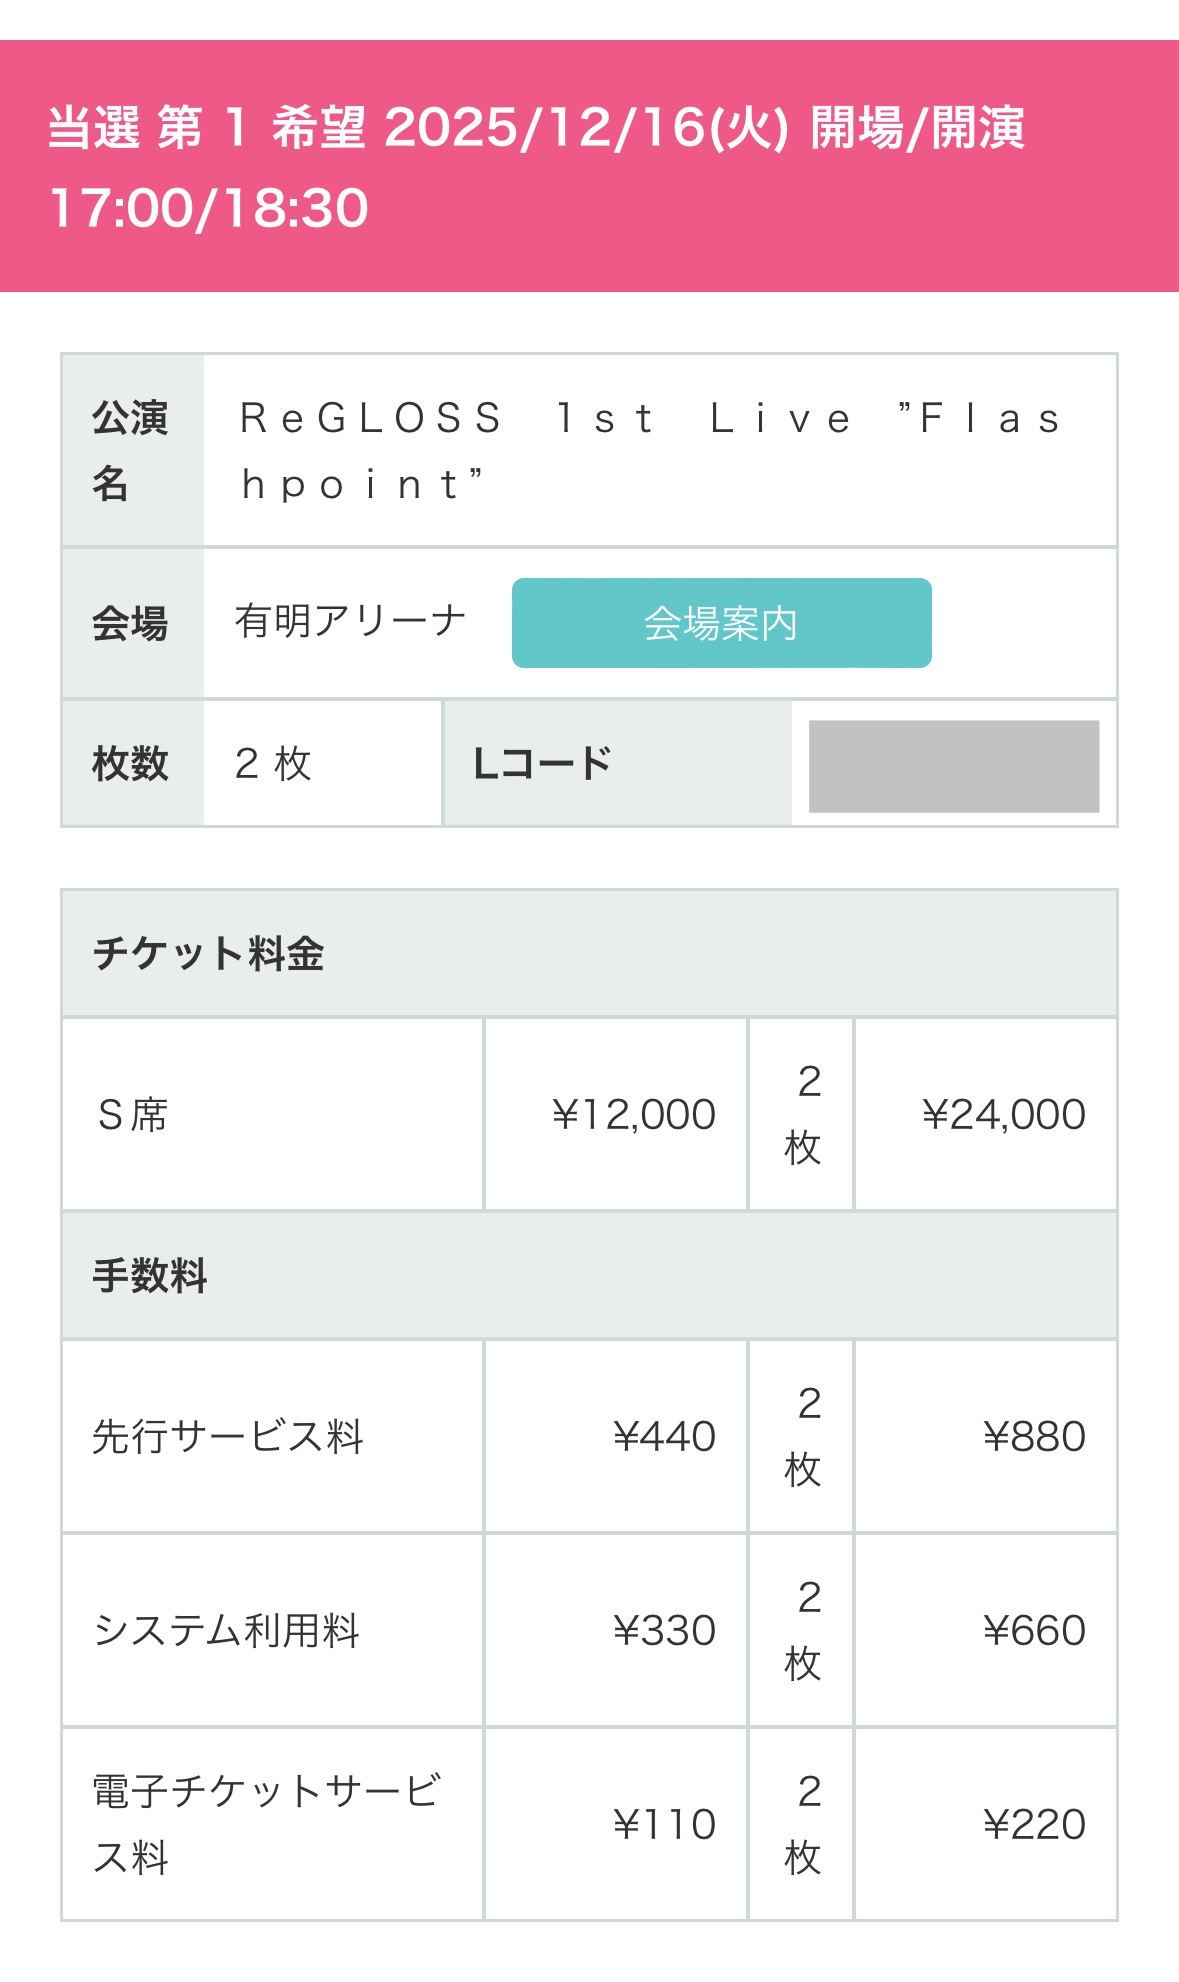Select the ReGLOSS 1st Live performance title
Viewport: 1179px width, 1982px height.
(x=650, y=450)
